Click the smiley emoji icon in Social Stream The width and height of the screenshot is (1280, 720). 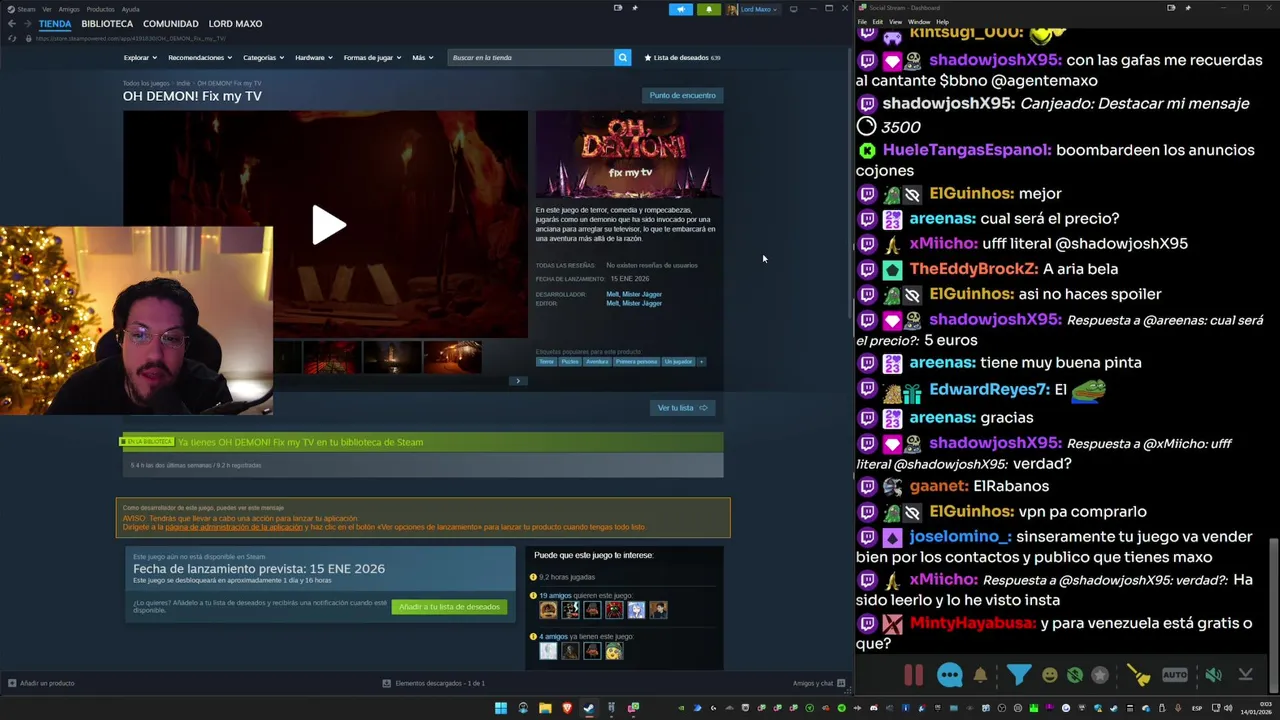(x=1049, y=675)
